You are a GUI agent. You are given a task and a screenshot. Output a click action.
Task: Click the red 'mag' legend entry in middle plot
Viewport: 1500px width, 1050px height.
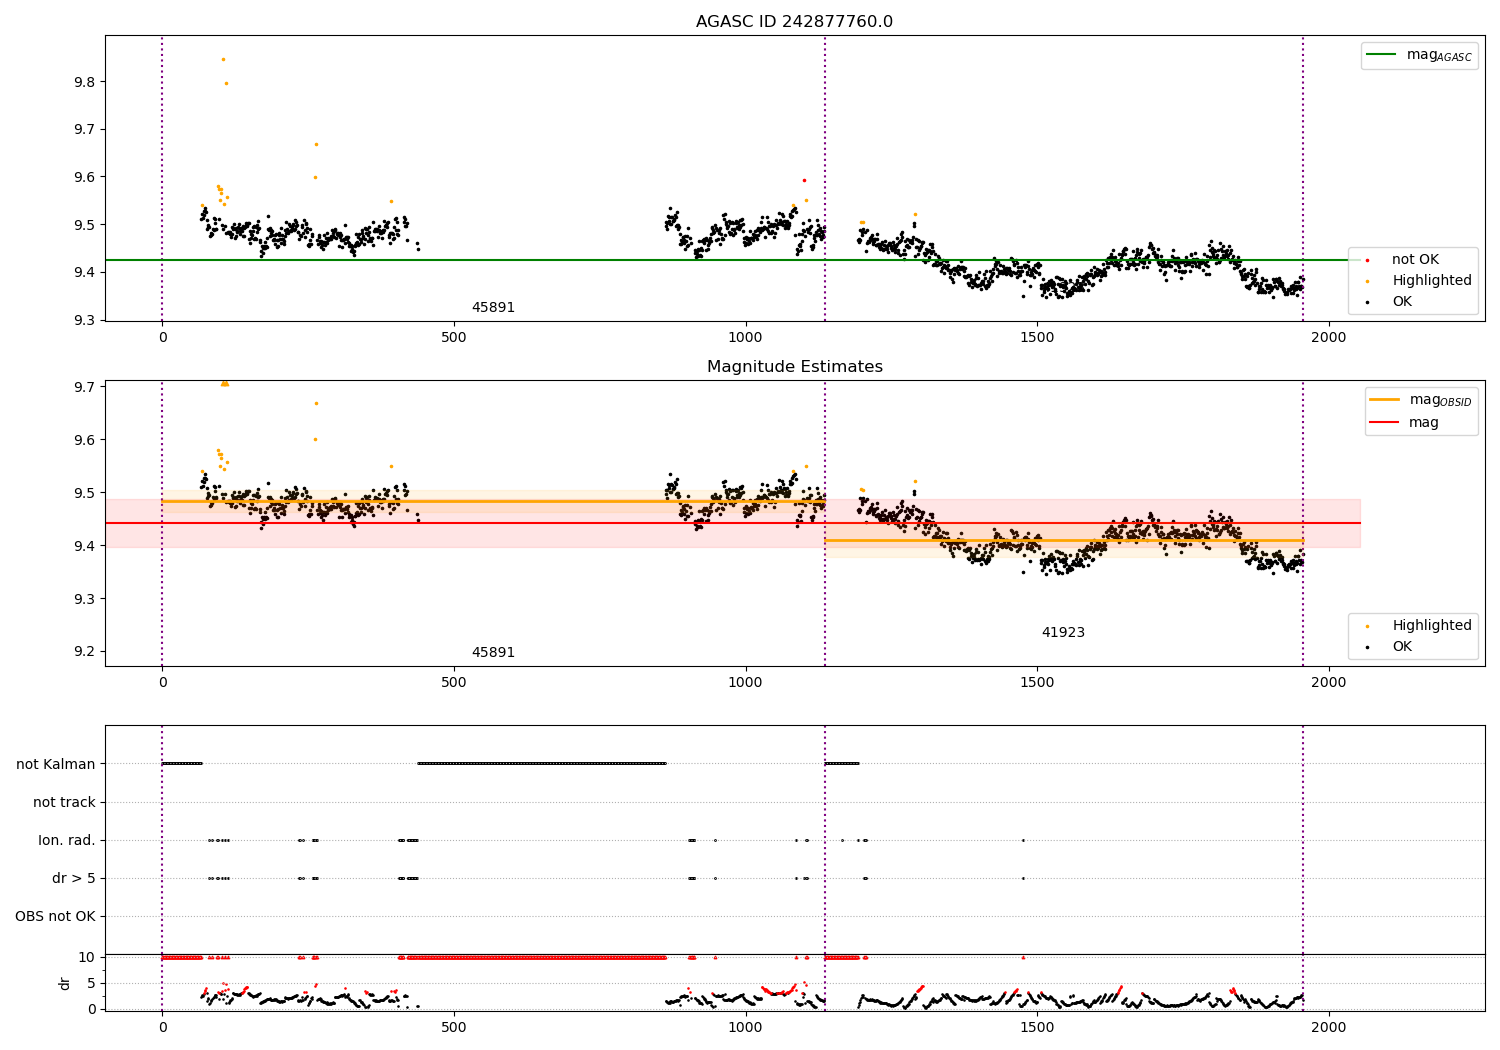[x=1405, y=423]
